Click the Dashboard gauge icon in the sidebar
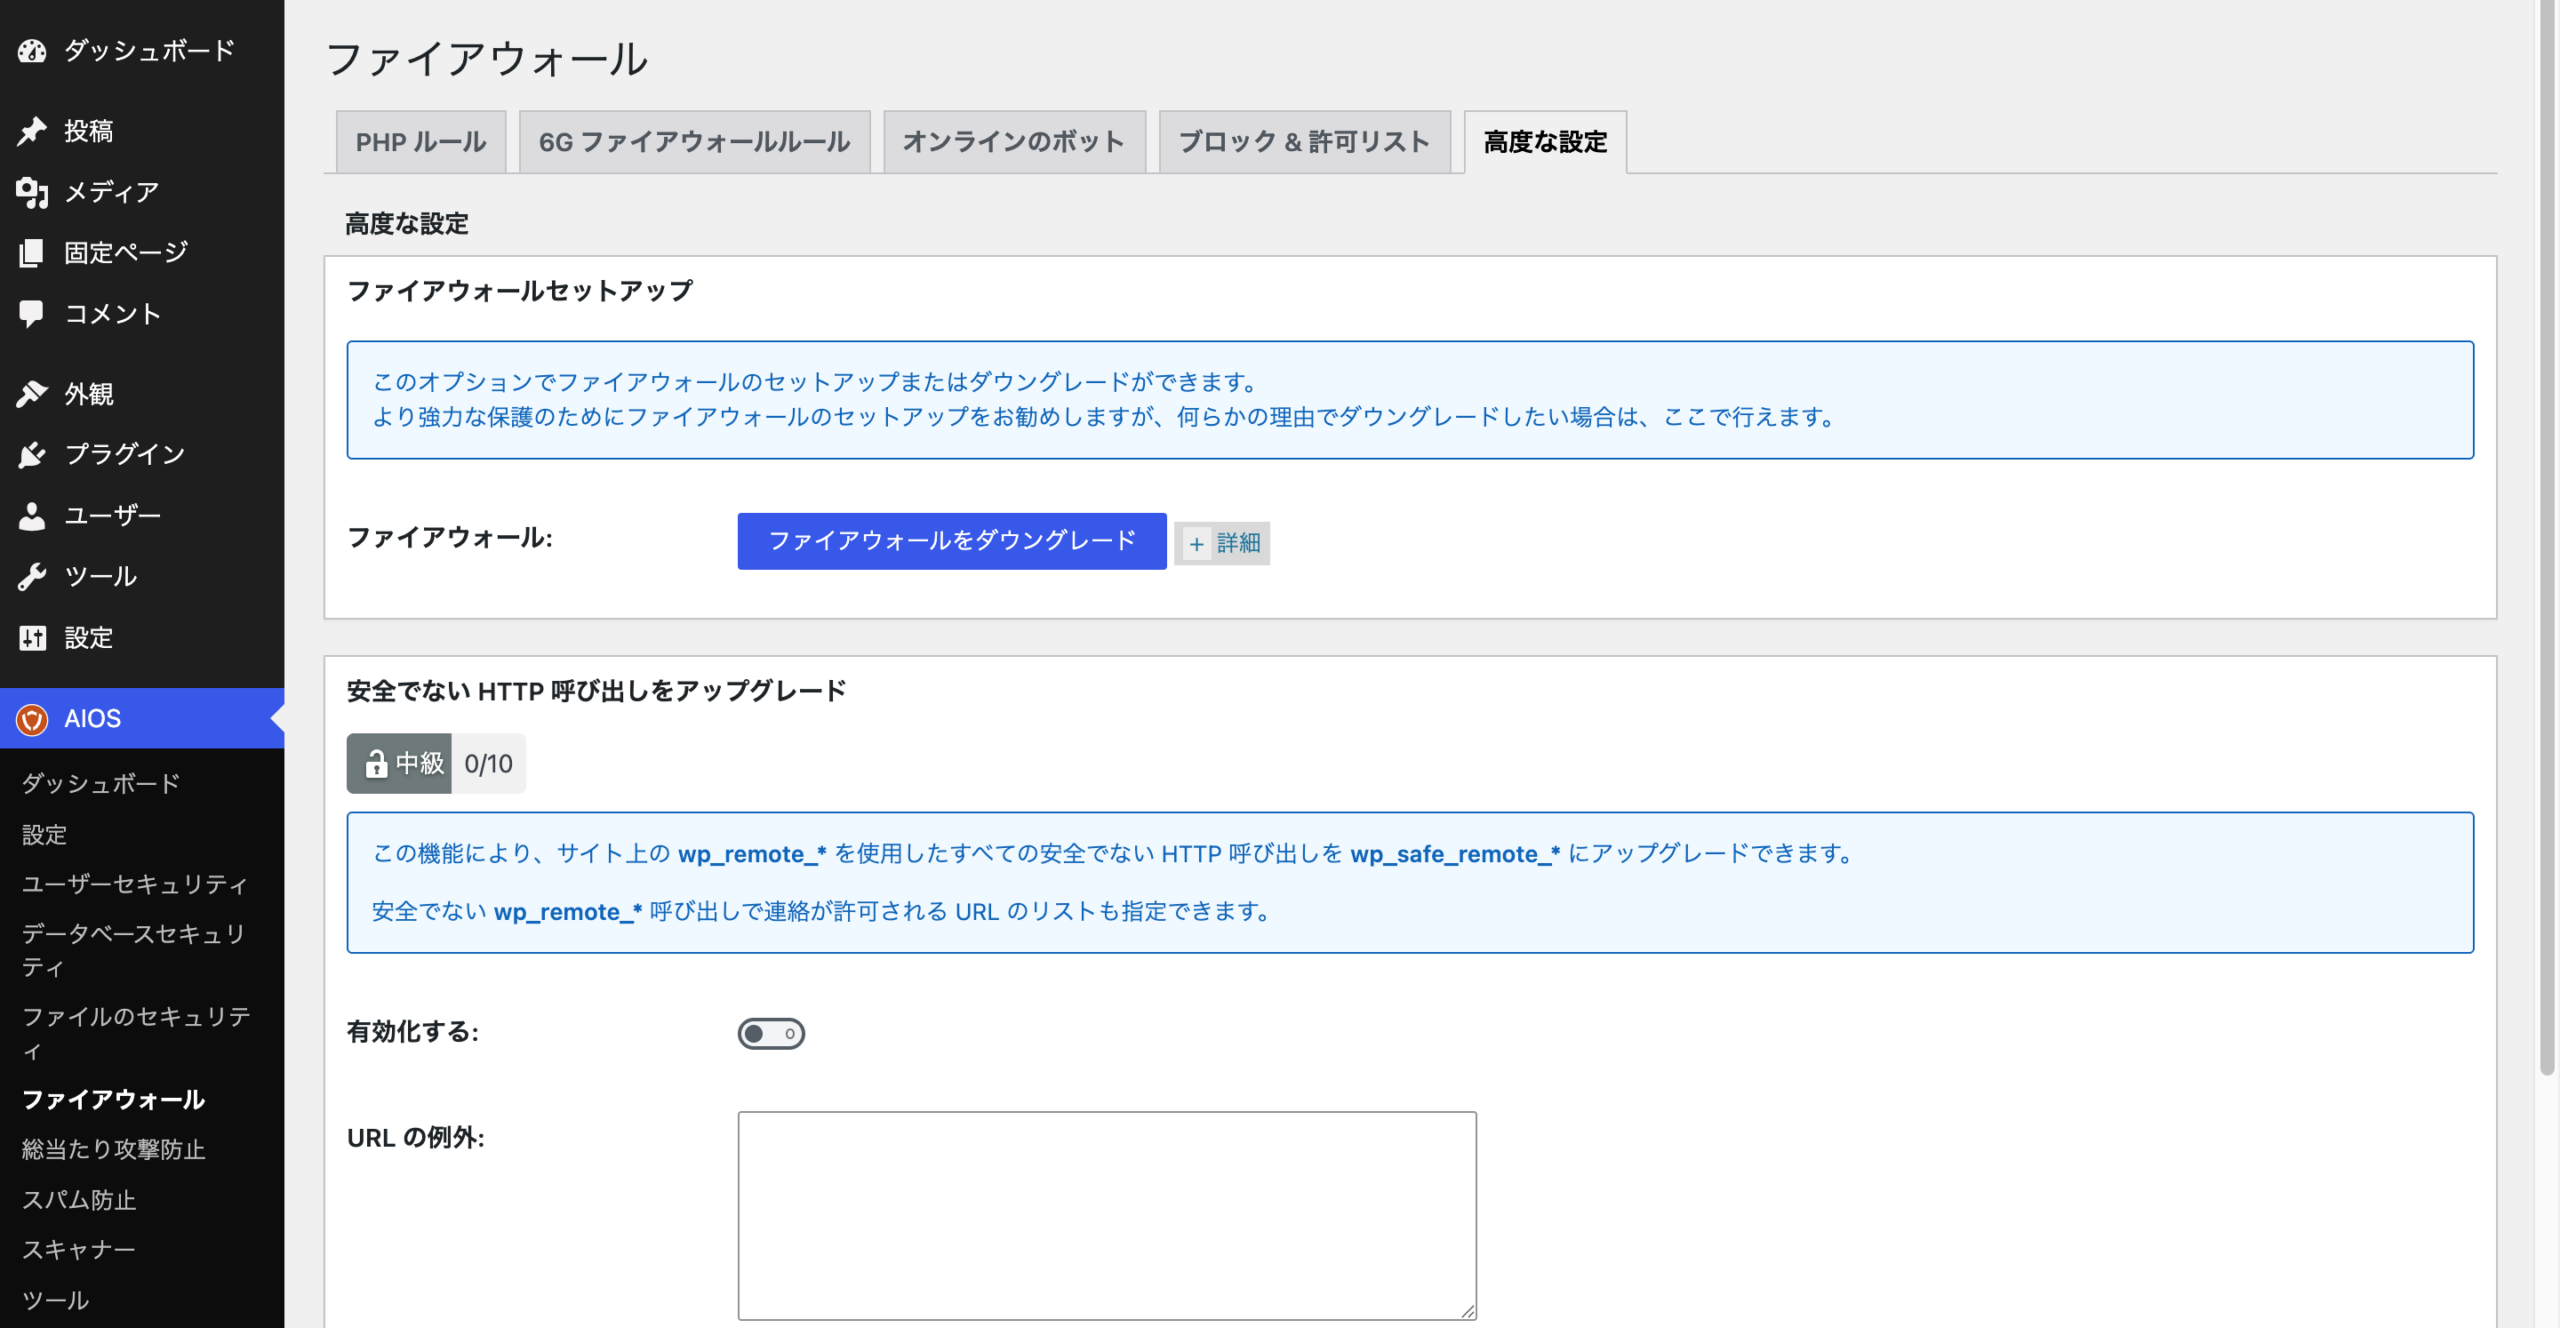The image size is (2560, 1328). pyautogui.click(x=32, y=51)
